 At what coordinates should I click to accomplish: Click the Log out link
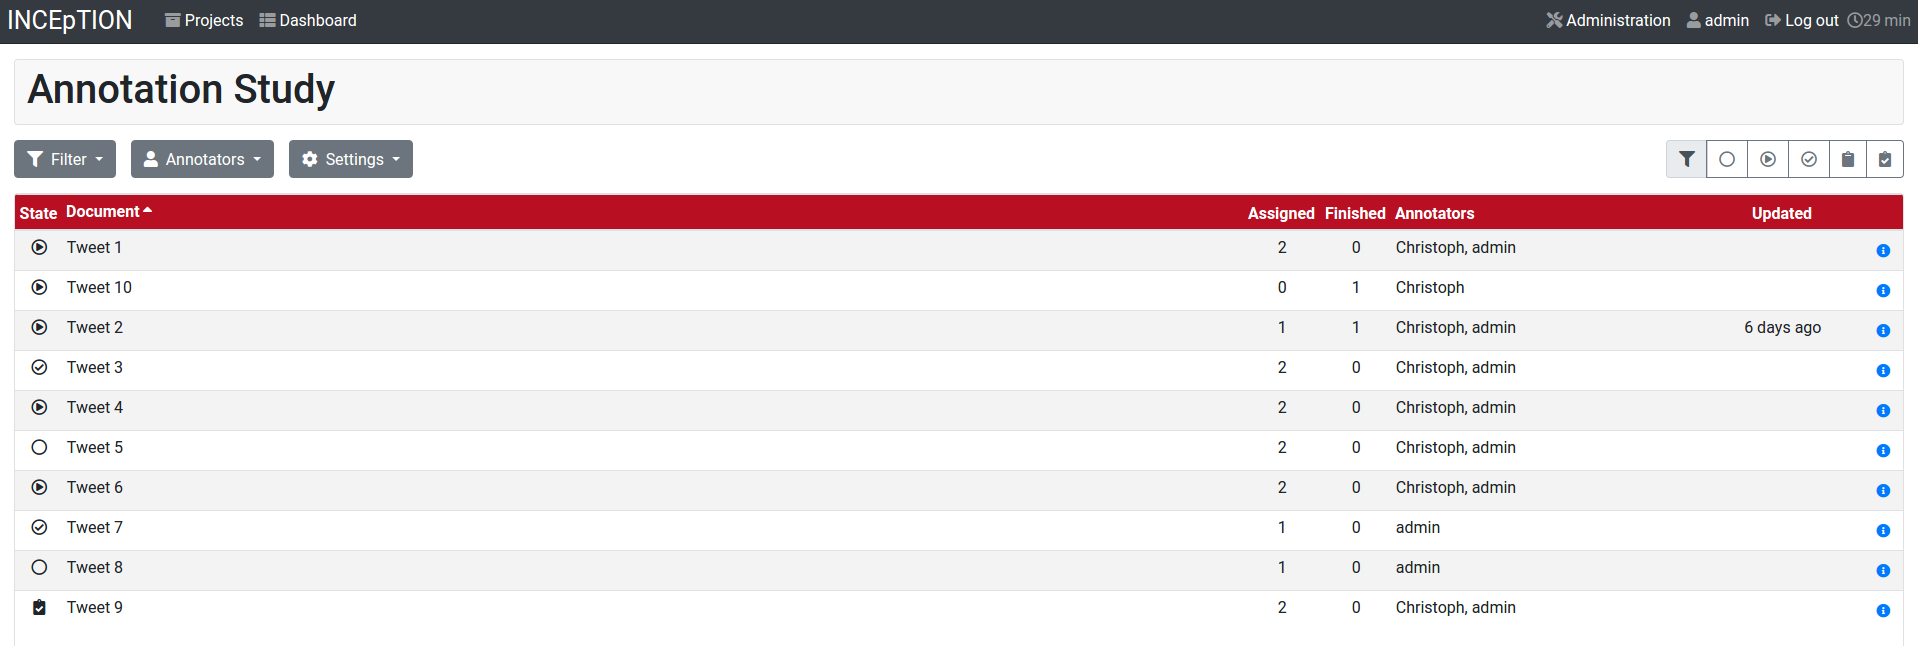1801,20
